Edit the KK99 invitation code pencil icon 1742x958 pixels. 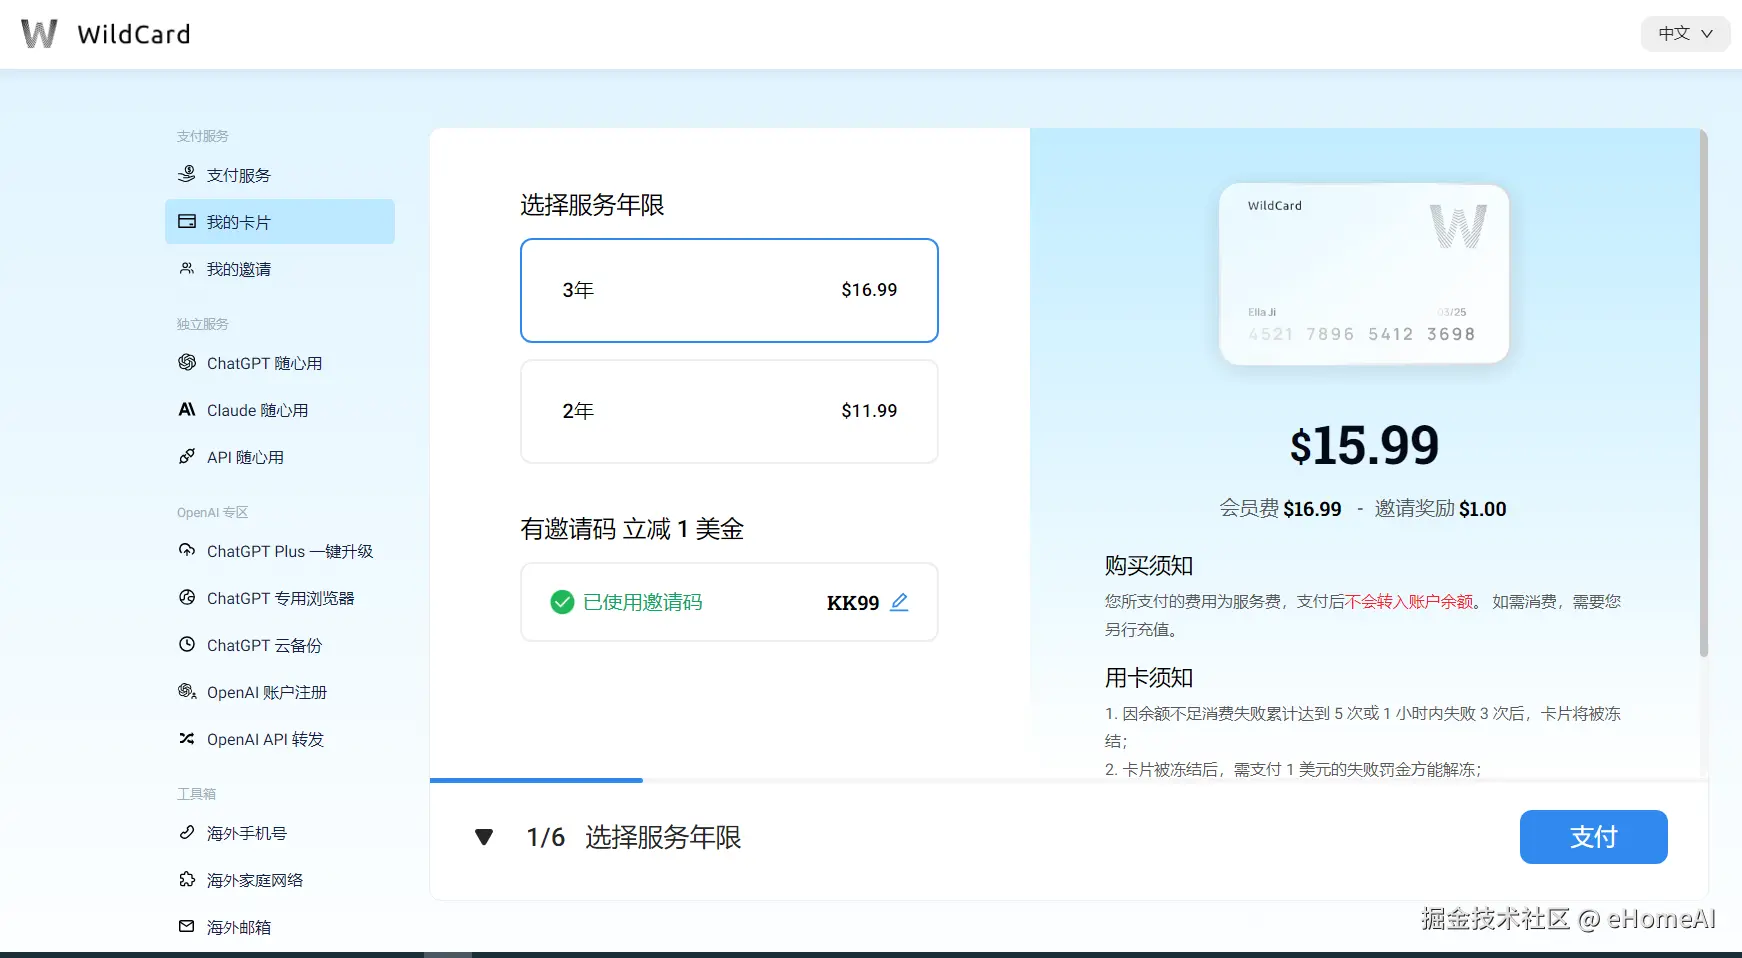click(899, 602)
